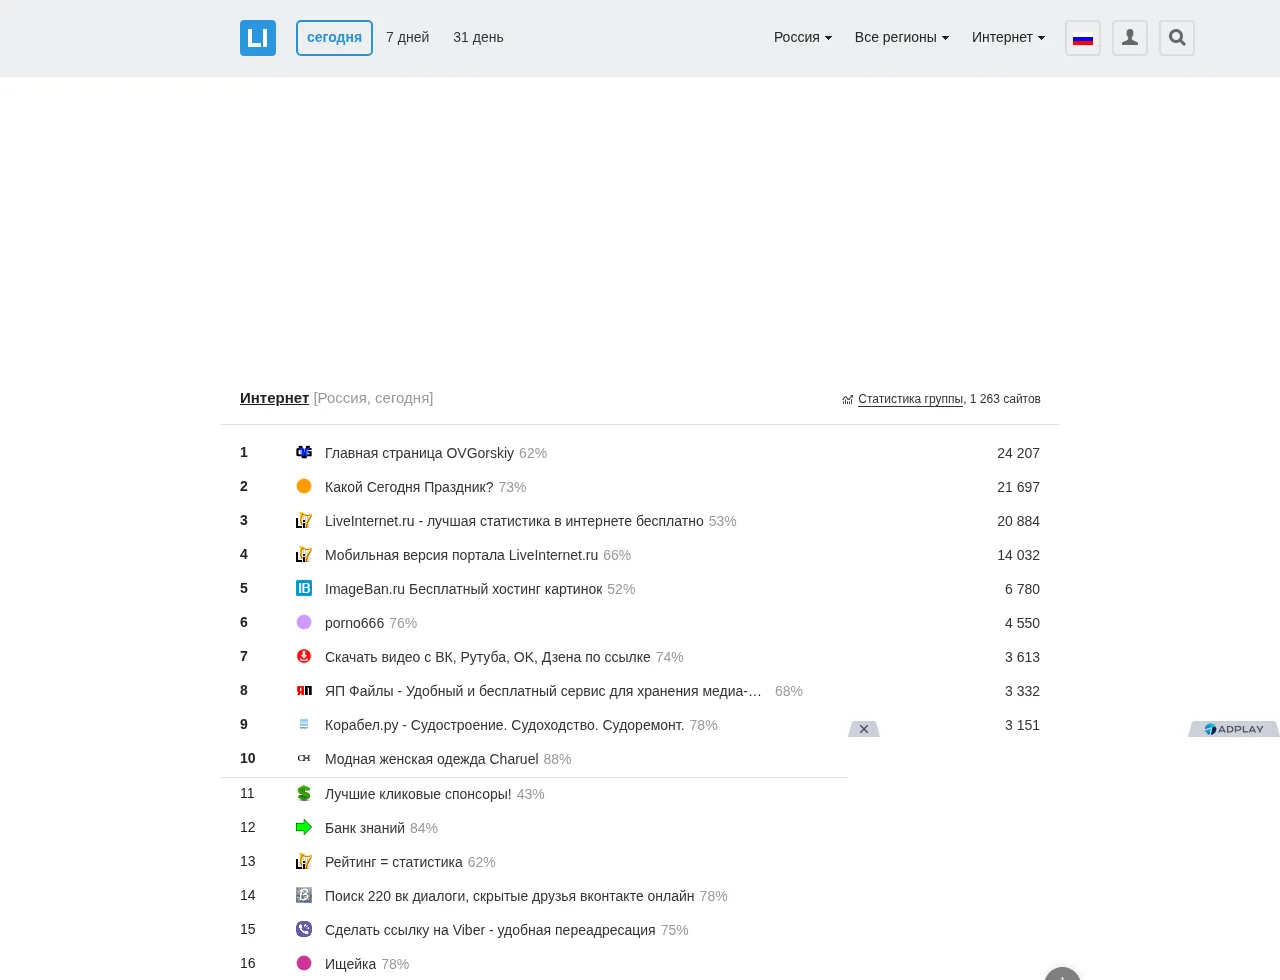Open Рейтинг = статистика link
The width and height of the screenshot is (1280, 980).
pos(394,862)
